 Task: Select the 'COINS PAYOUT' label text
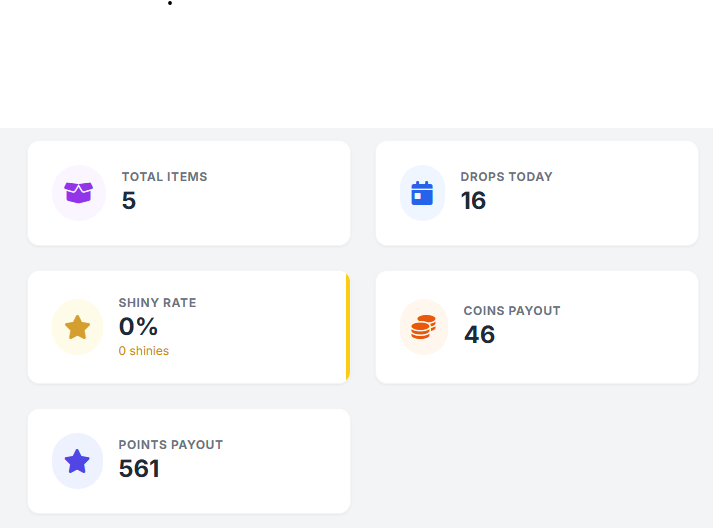(512, 311)
